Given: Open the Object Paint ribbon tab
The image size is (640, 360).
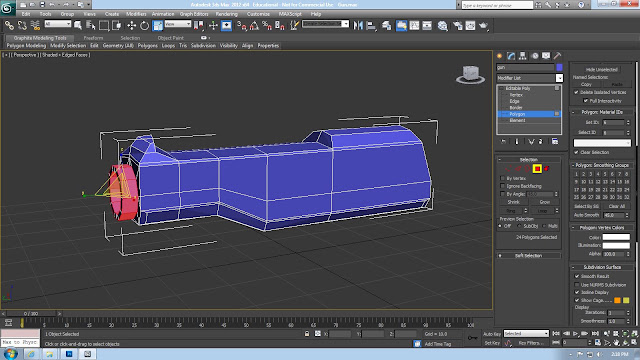Looking at the screenshot, I should click(171, 38).
